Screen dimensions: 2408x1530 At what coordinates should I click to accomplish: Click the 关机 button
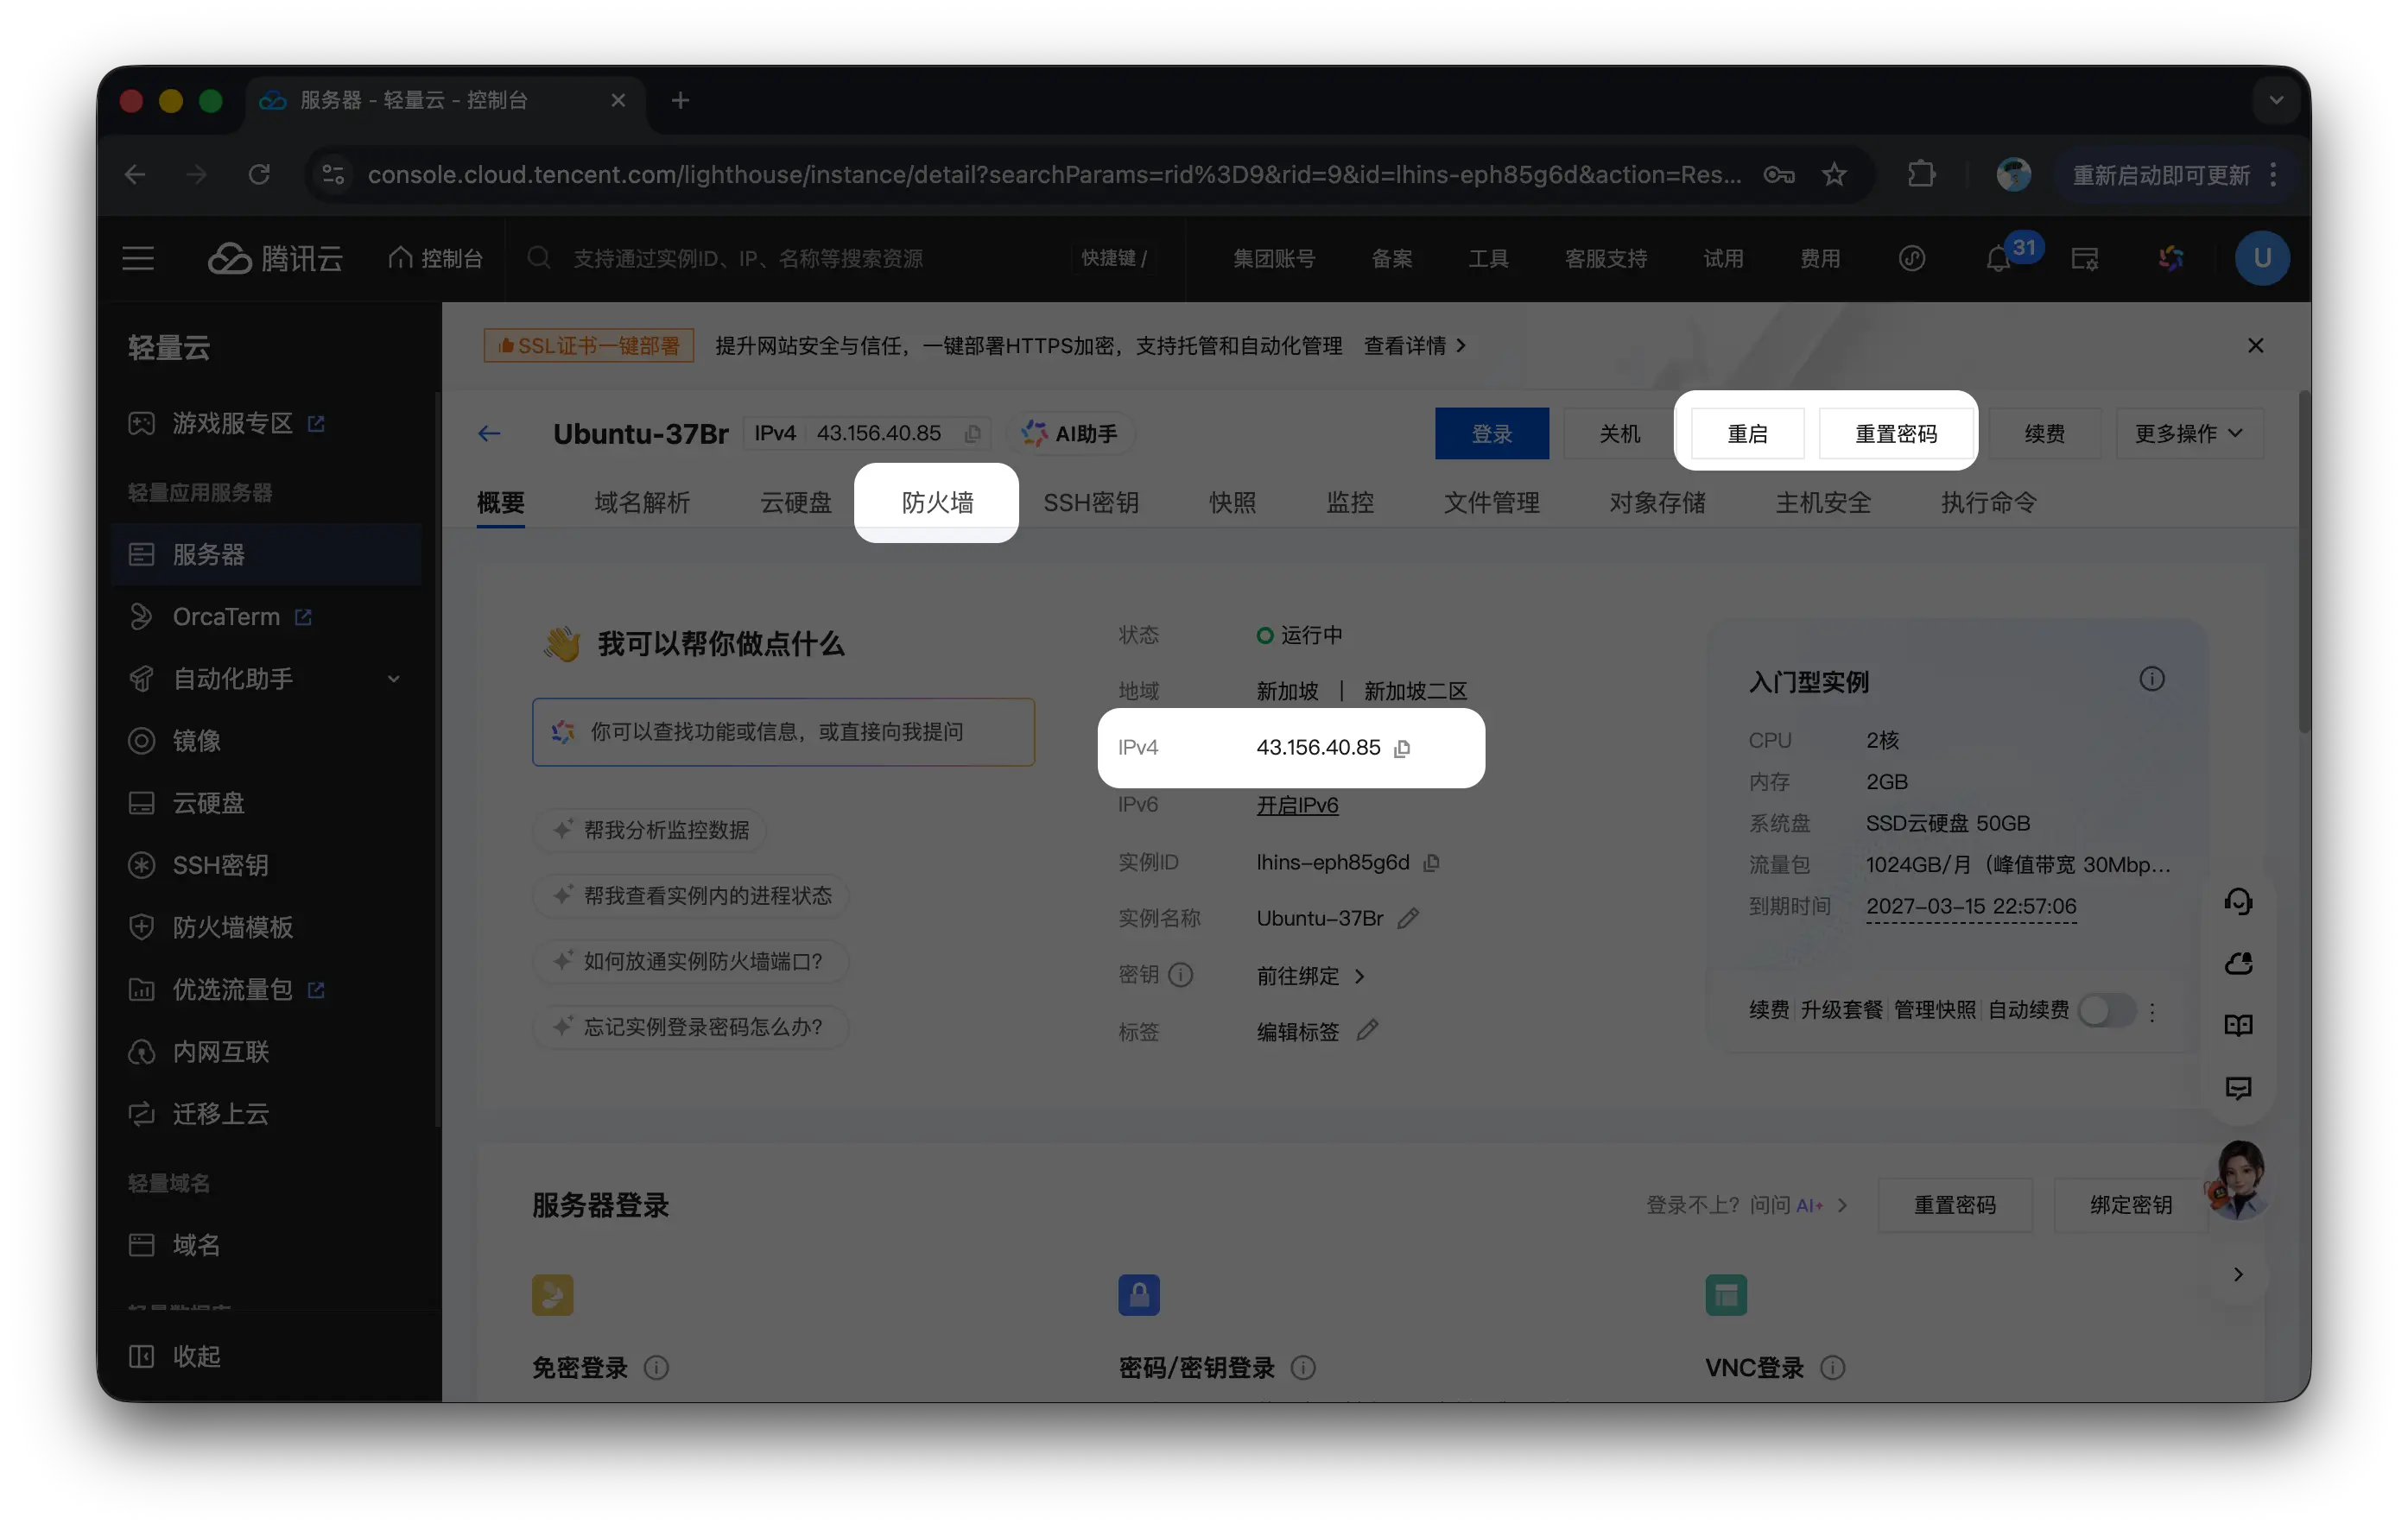pyautogui.click(x=1619, y=434)
